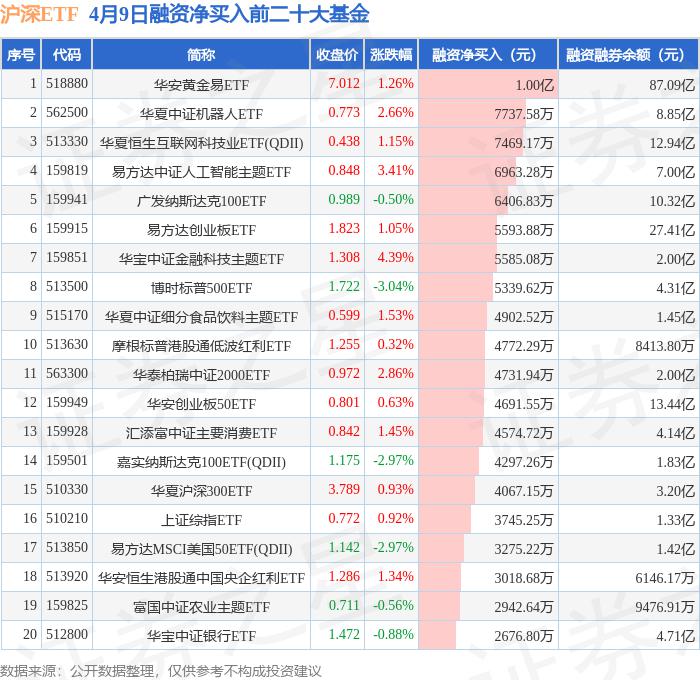Click code 513850

[67, 547]
